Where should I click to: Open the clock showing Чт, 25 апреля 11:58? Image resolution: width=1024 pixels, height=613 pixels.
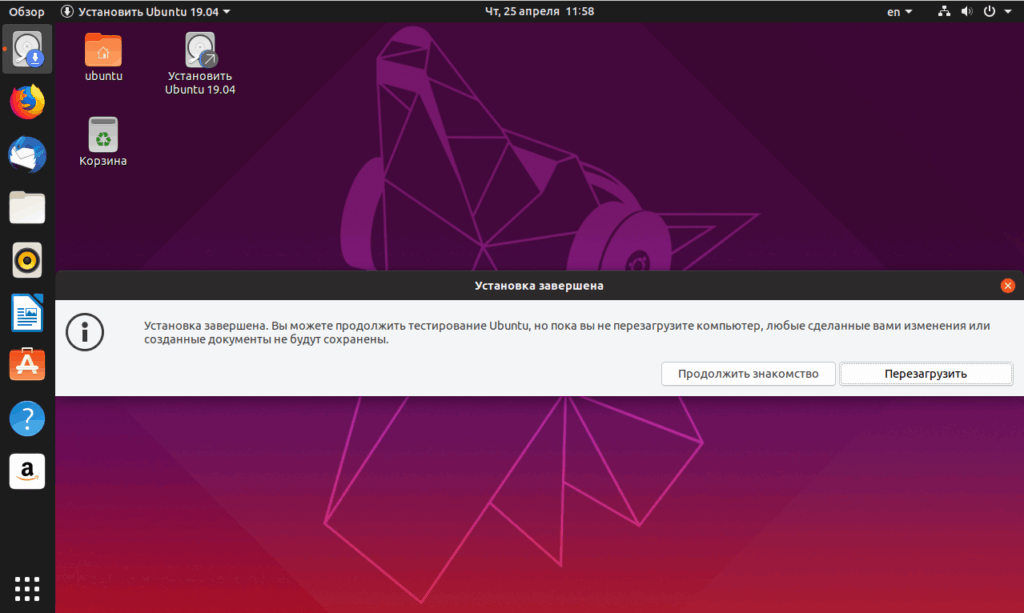pyautogui.click(x=539, y=11)
